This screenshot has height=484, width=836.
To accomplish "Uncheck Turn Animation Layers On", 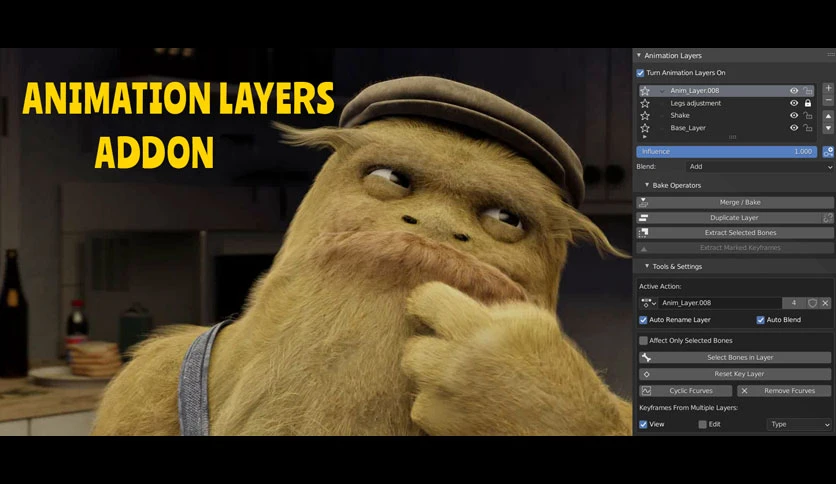I will (x=640, y=73).
